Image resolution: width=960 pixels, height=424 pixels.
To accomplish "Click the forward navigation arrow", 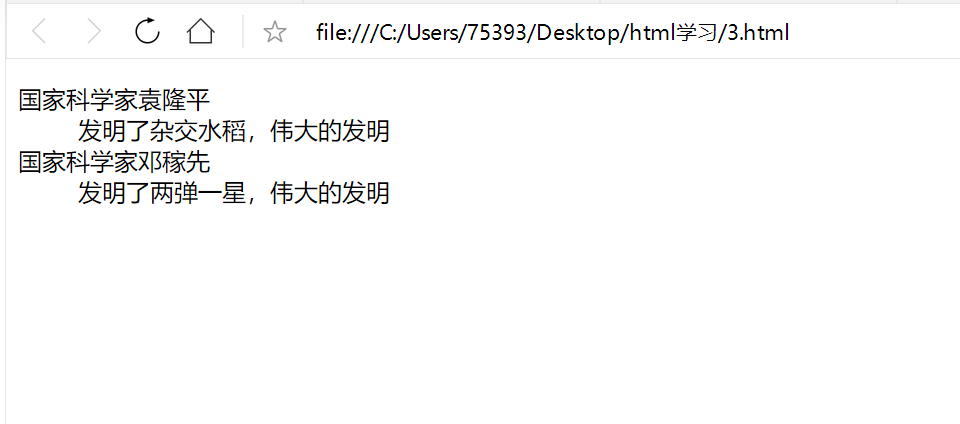I will point(94,31).
